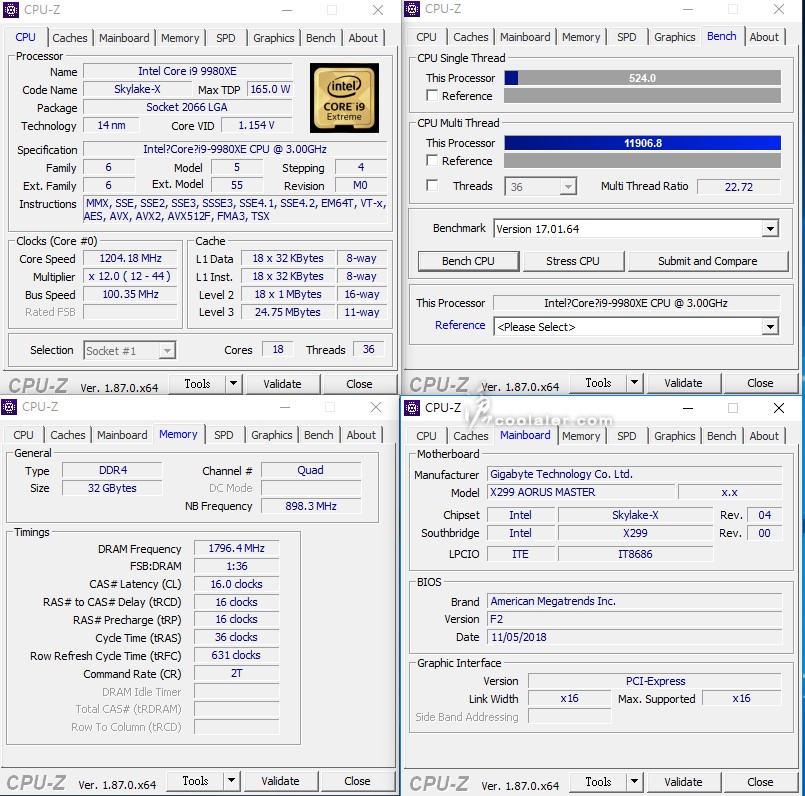The height and width of the screenshot is (796, 805).
Task: Click the Command Rate value '2T'
Action: 237,673
